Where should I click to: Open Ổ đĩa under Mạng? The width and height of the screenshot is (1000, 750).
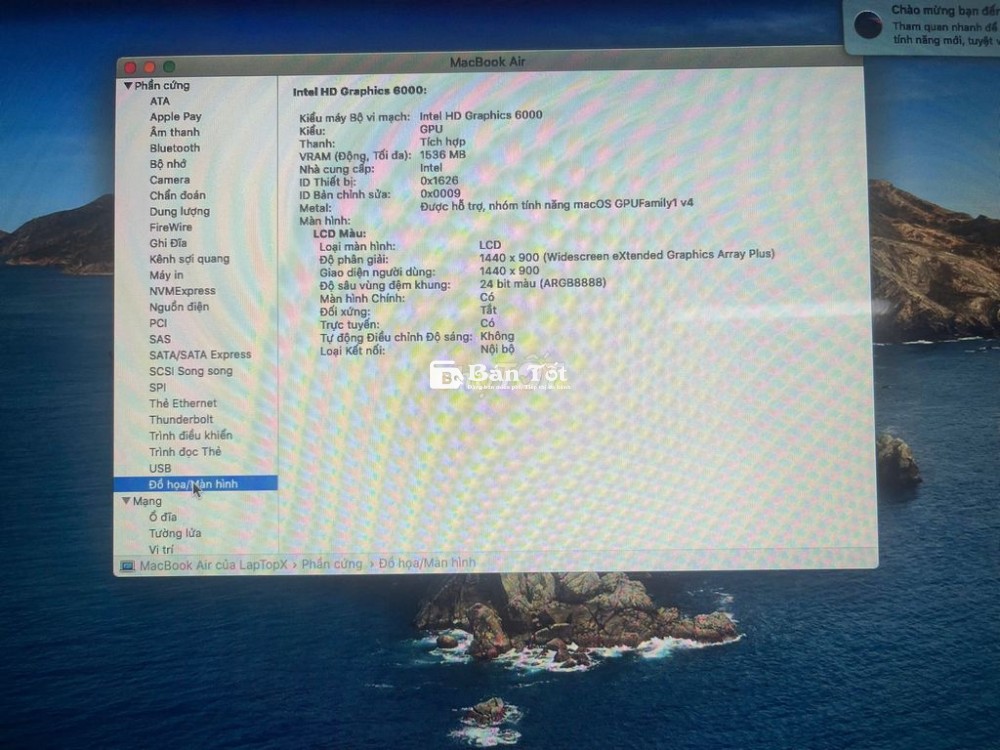coord(163,517)
